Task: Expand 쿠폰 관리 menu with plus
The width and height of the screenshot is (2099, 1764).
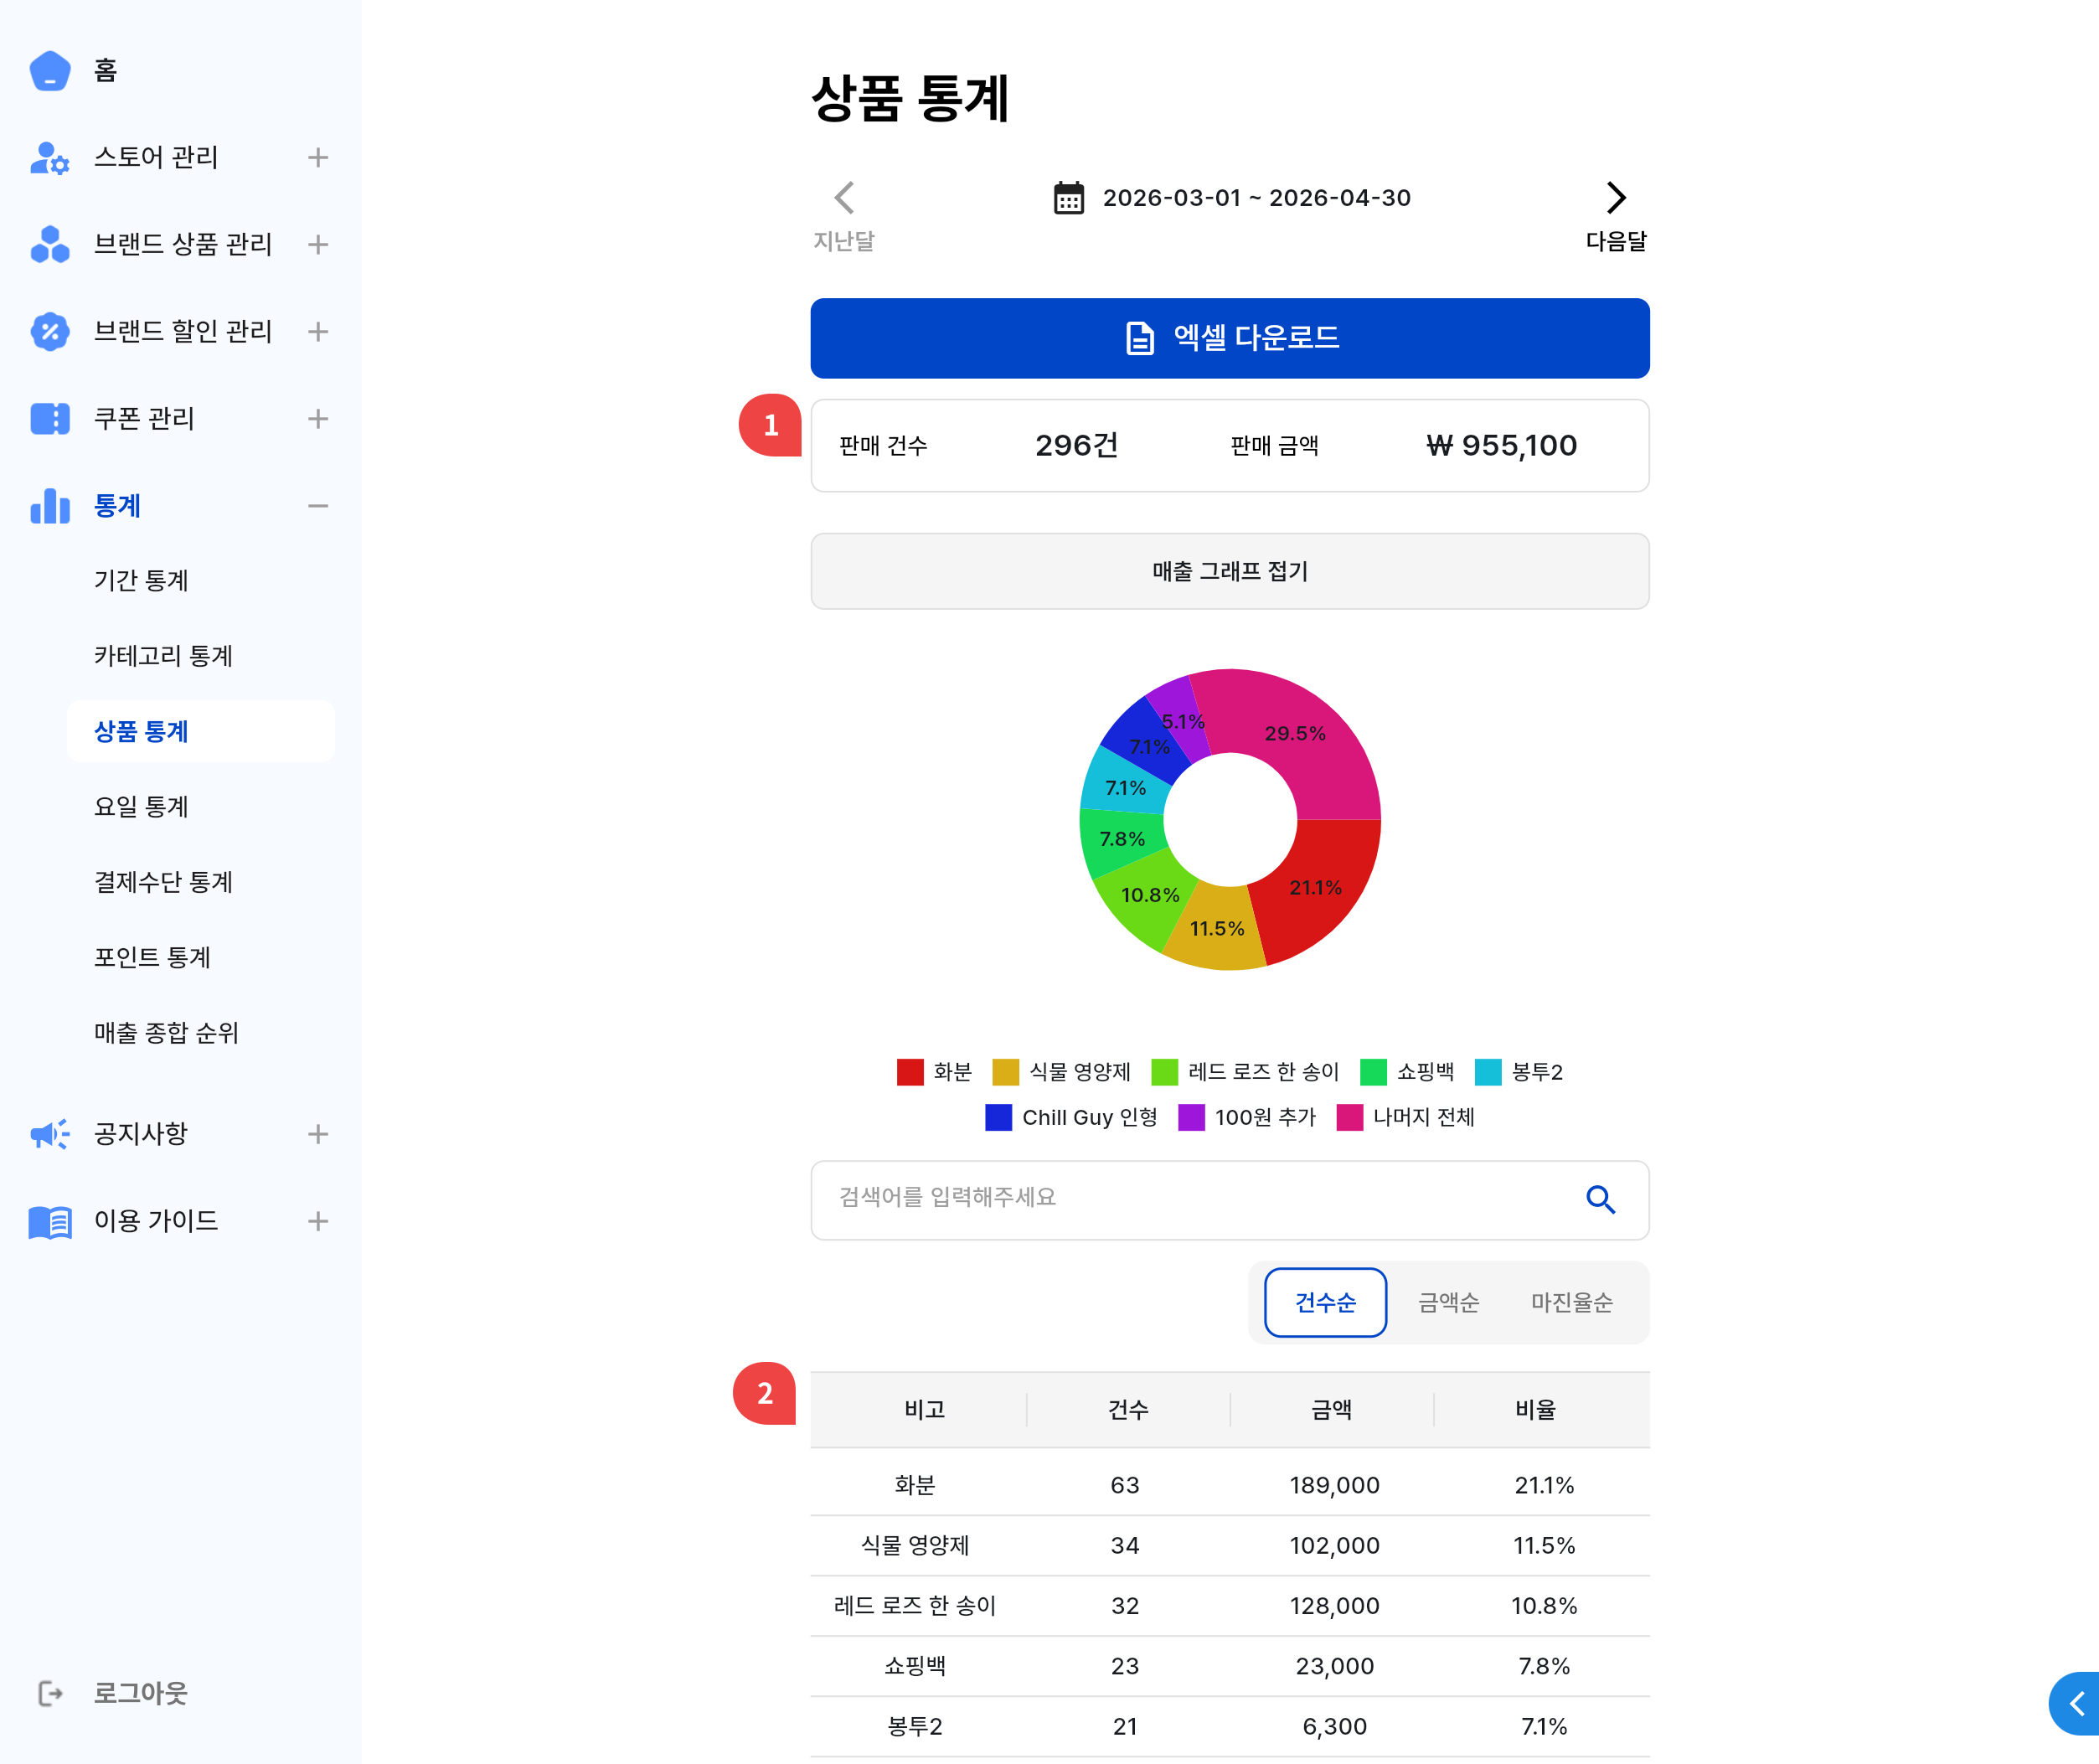Action: tap(318, 419)
